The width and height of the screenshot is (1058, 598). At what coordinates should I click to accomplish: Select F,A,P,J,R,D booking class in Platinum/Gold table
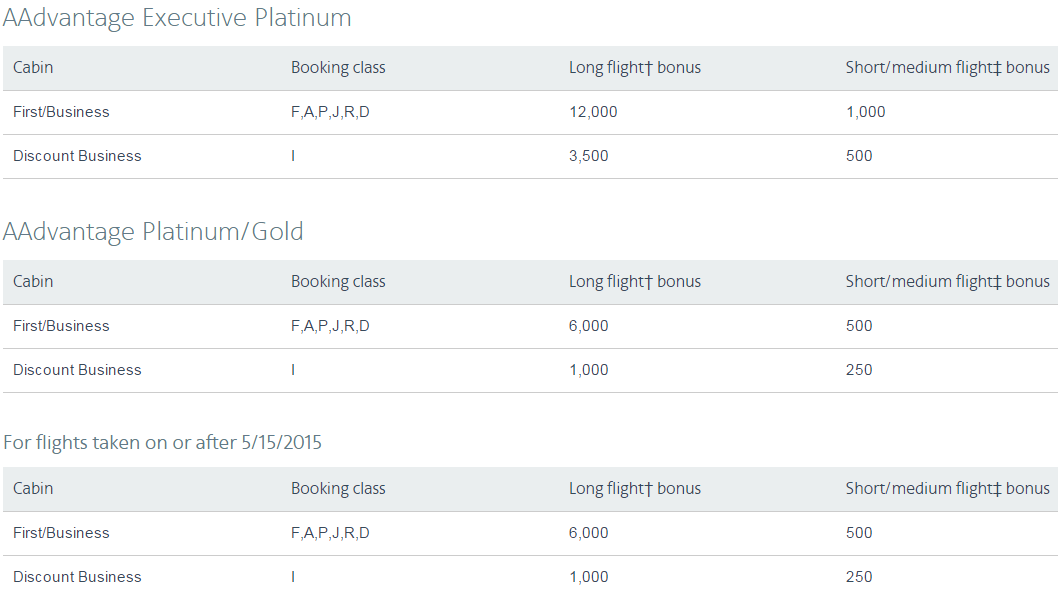(330, 326)
